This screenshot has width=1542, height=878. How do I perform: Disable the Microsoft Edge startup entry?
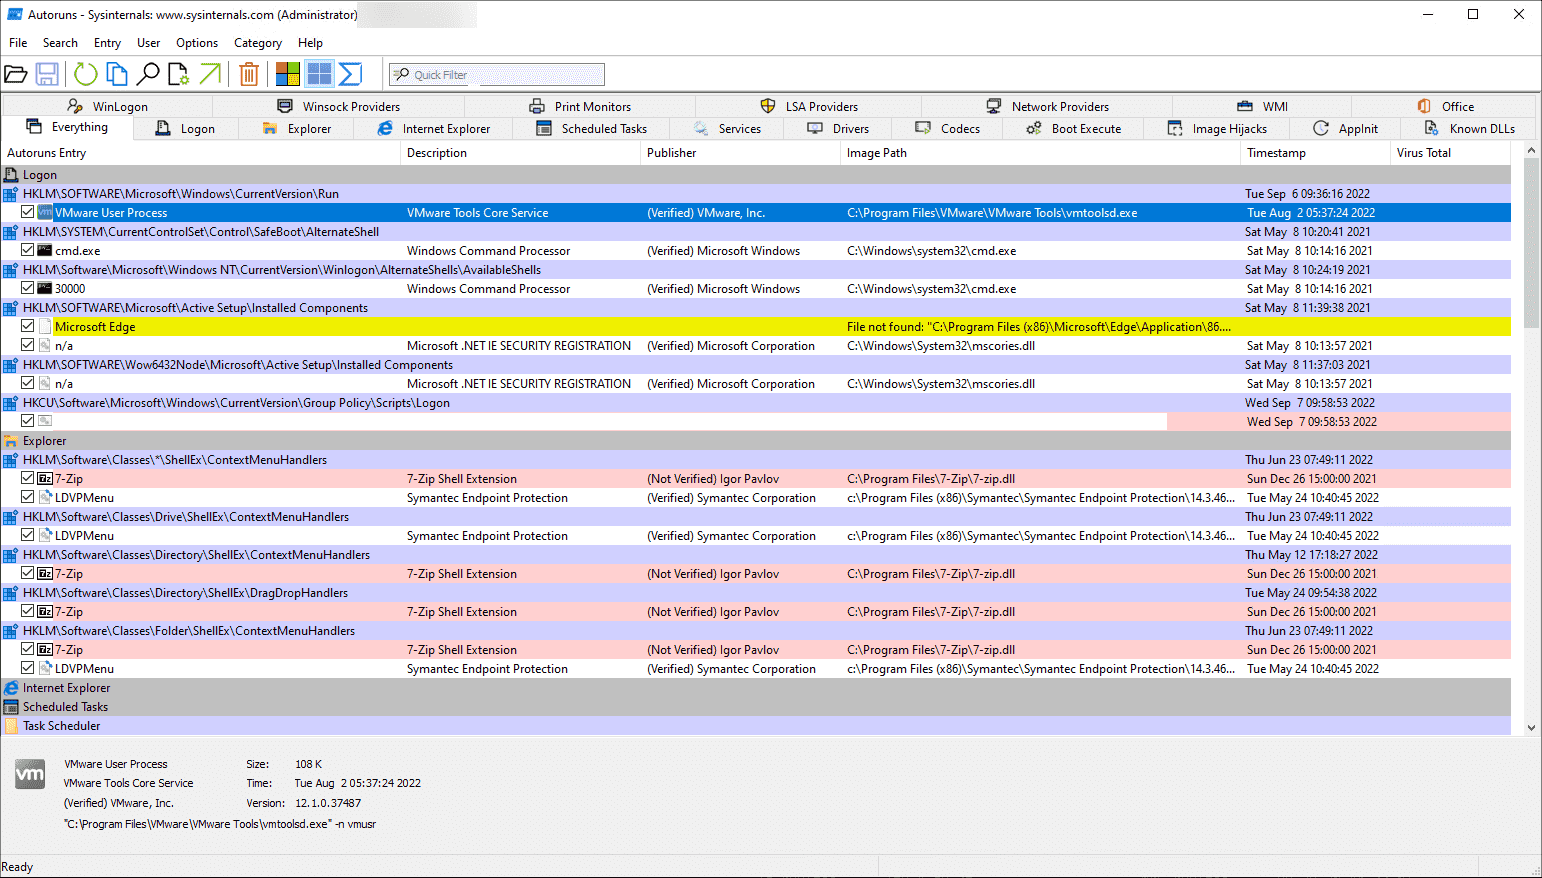pos(27,326)
